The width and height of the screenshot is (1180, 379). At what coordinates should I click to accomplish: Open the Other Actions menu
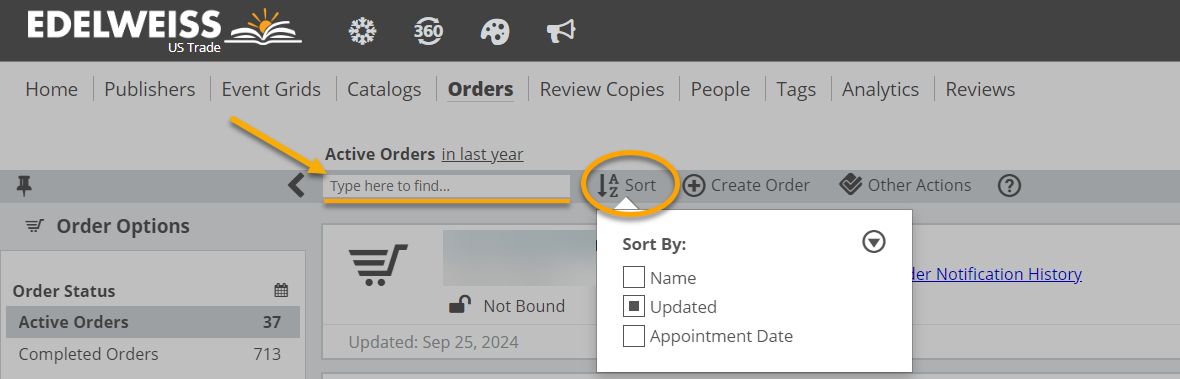click(x=905, y=185)
